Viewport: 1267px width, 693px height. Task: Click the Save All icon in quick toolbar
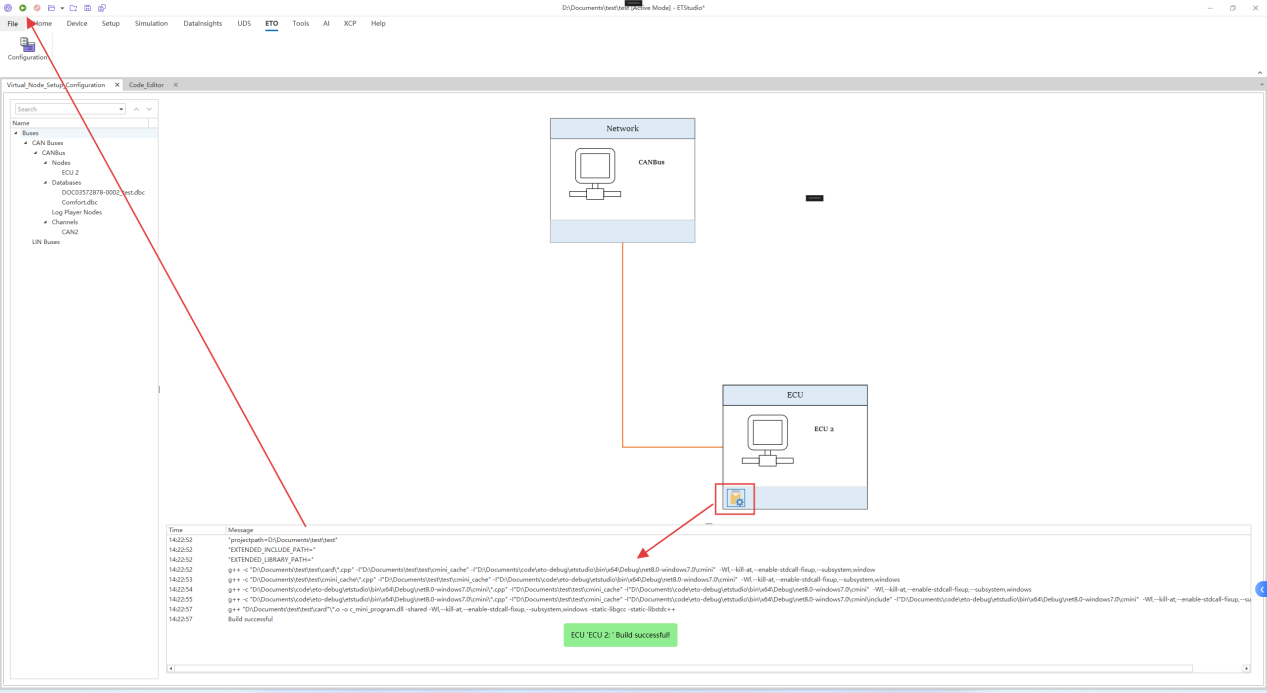point(101,8)
